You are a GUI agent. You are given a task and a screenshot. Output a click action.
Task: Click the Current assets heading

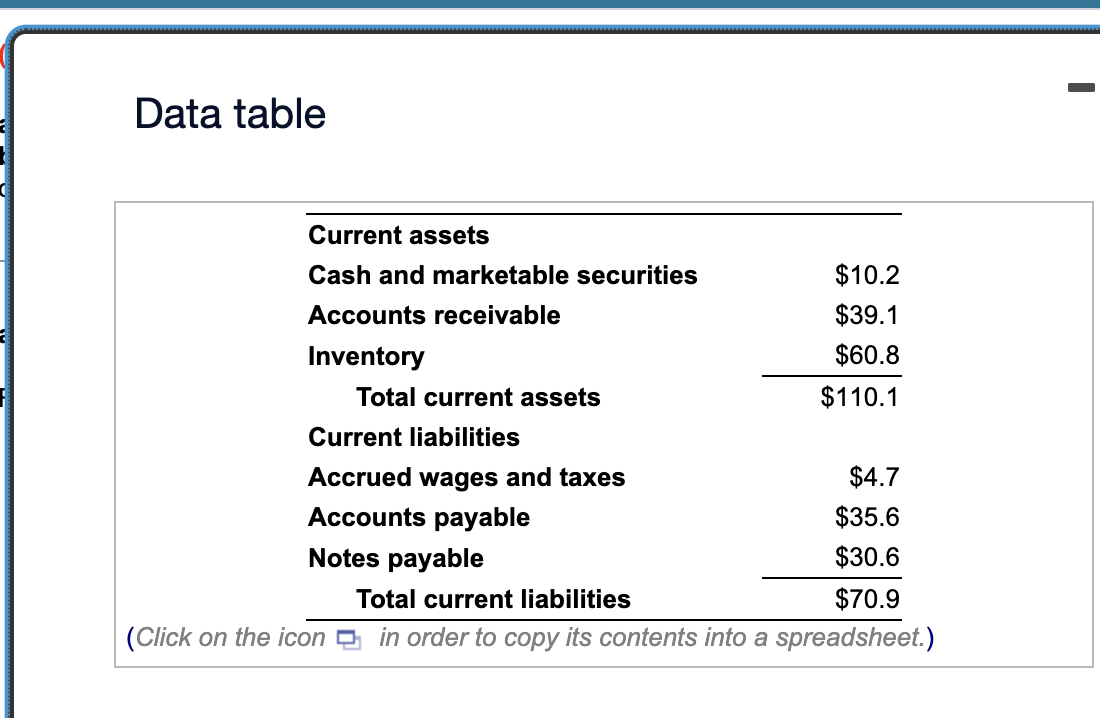pyautogui.click(x=398, y=235)
